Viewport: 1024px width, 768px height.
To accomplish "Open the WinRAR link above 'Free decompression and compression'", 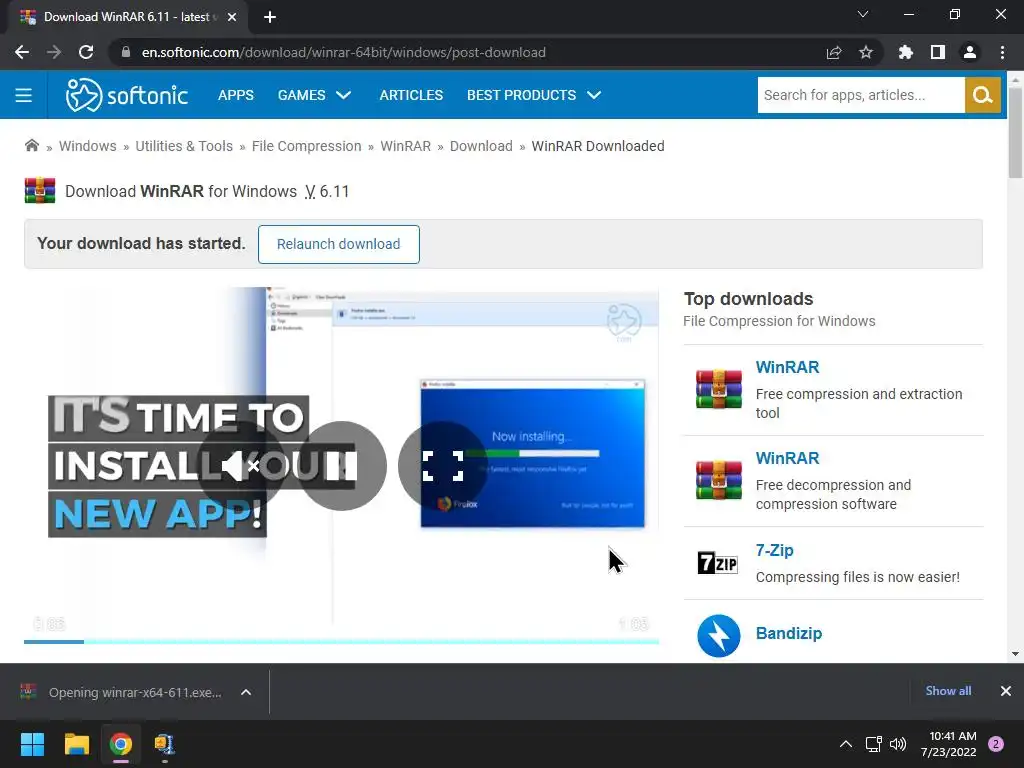I will (787, 458).
